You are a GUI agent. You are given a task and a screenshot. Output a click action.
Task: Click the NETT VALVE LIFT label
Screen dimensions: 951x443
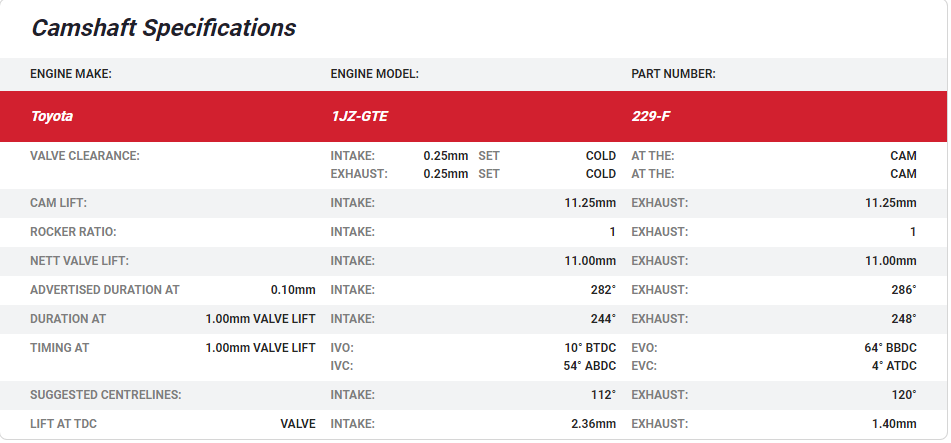(x=80, y=261)
